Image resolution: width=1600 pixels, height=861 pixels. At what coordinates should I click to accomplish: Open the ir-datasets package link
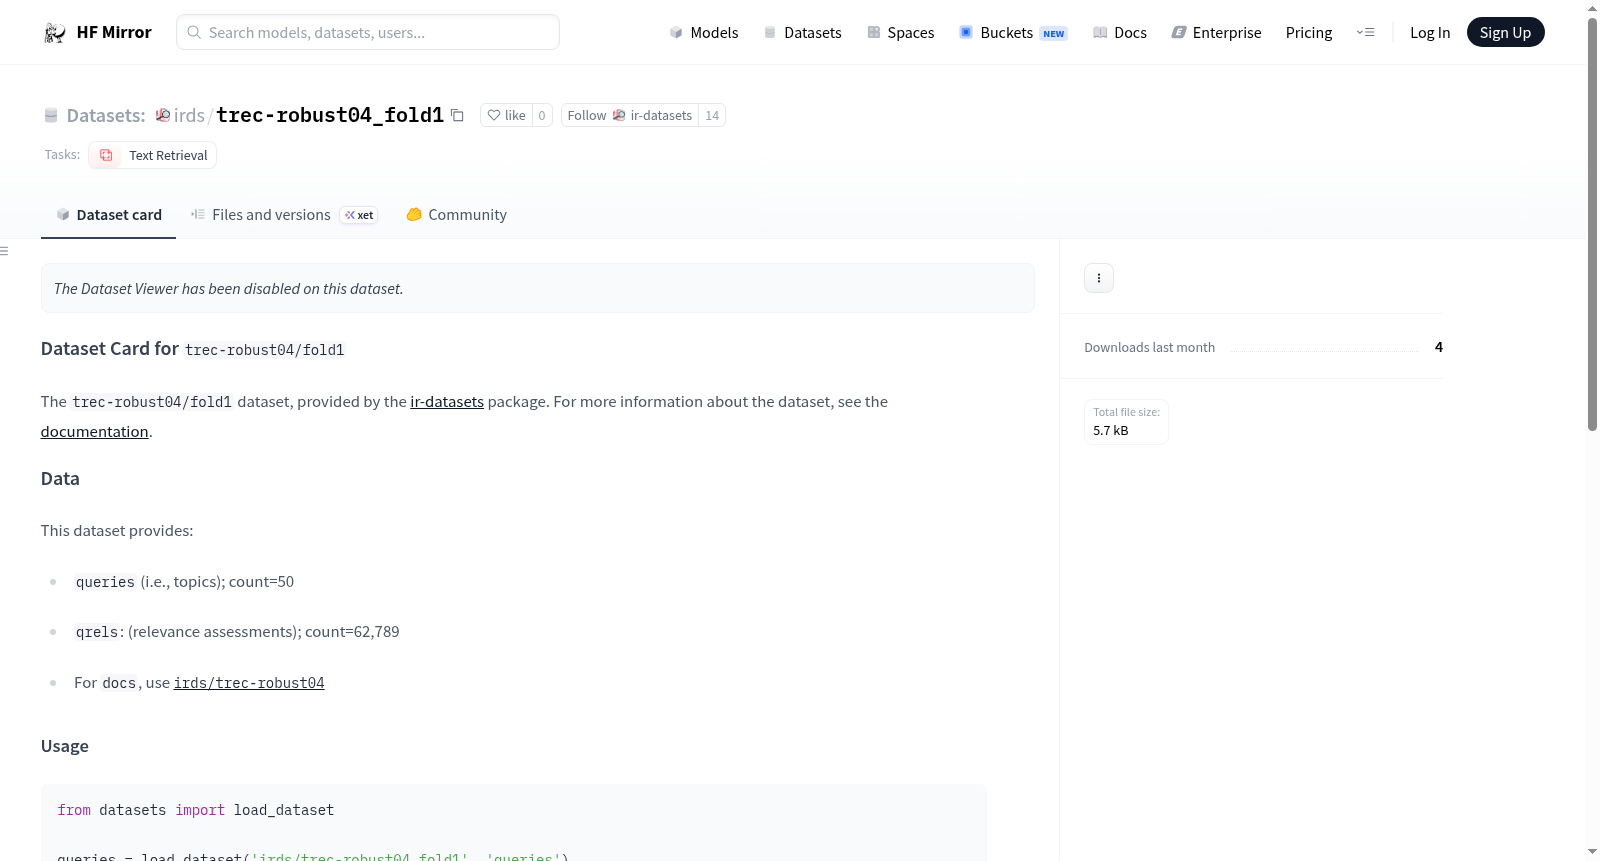[447, 402]
